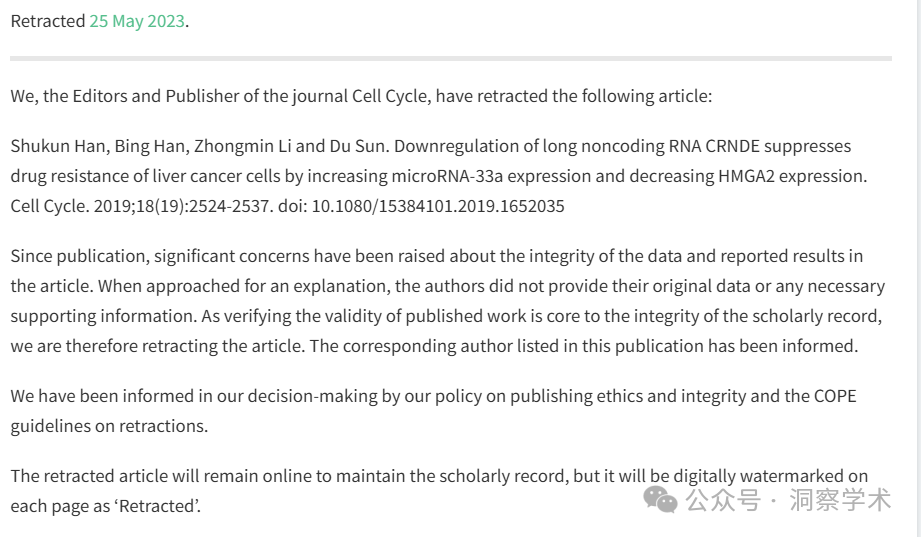Image resolution: width=921 pixels, height=537 pixels.
Task: Click the quoted word 'Retracted' in last line
Action: 160,506
